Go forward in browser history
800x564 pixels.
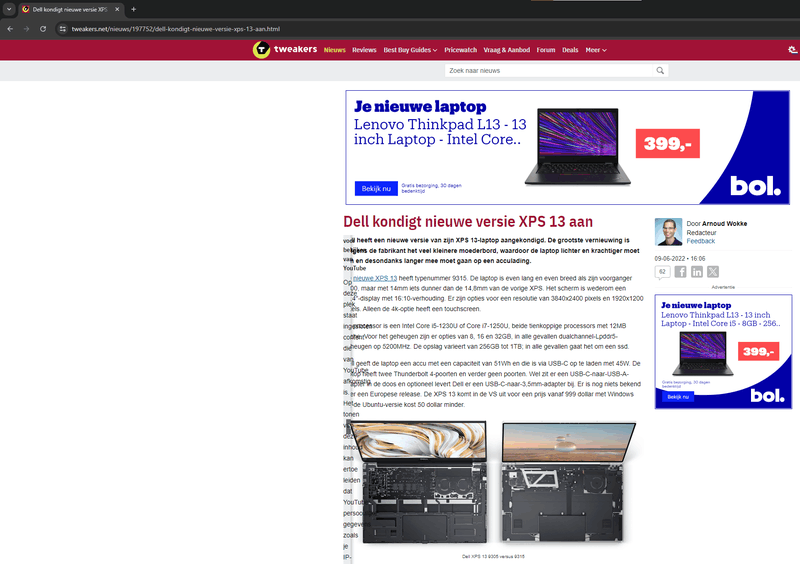coord(27,29)
